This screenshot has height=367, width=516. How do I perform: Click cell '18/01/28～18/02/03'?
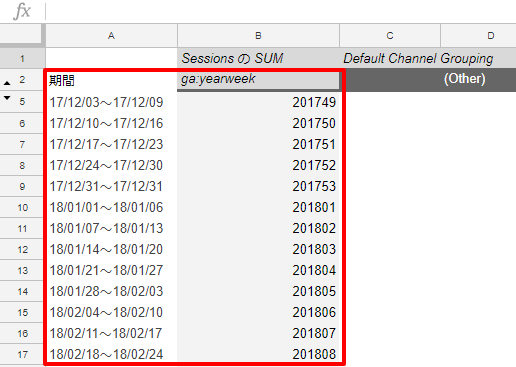pos(111,291)
